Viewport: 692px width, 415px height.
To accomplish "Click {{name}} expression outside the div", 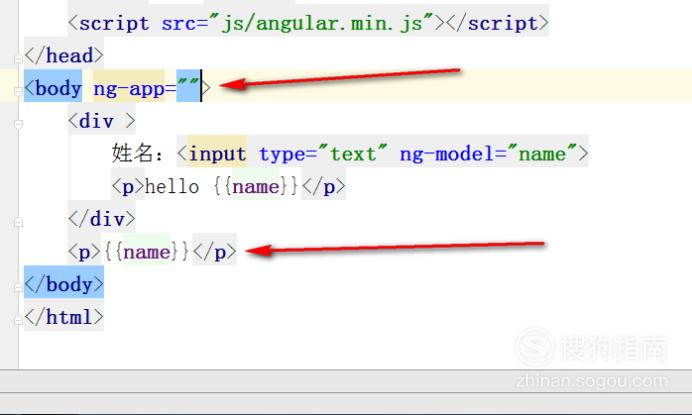I will tap(147, 252).
